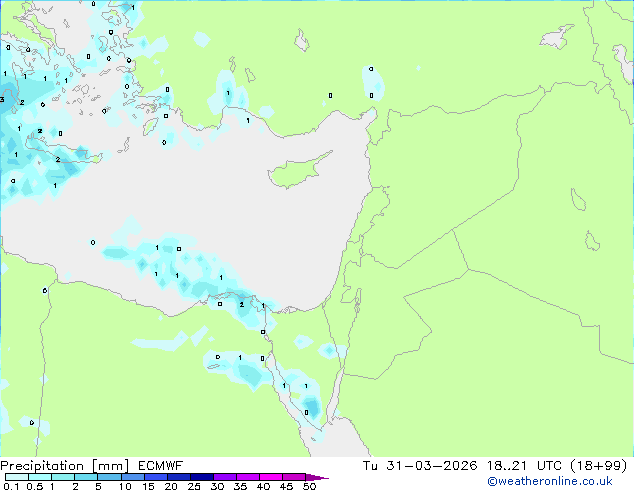The image size is (634, 490).
Task: Pick the 35–40 mm purple legend swatch
Action: click(247, 477)
